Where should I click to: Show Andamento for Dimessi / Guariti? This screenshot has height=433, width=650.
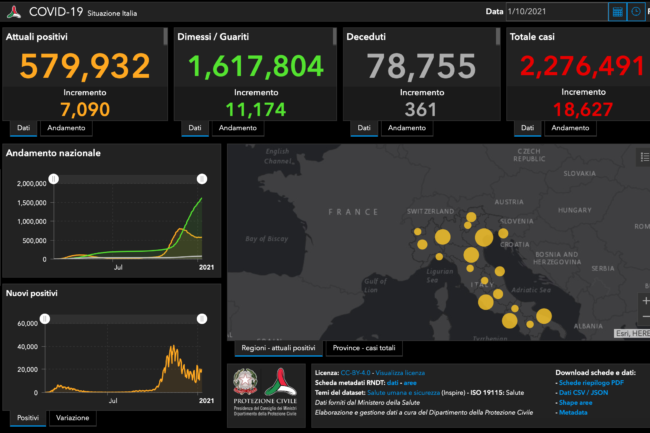[x=238, y=128]
